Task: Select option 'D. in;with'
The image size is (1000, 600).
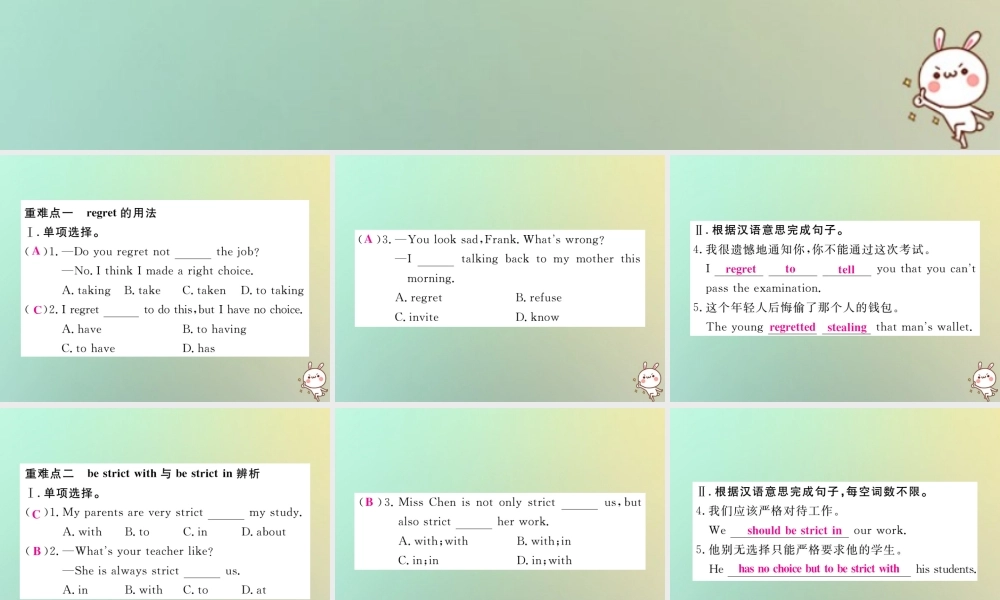Action: (x=544, y=560)
